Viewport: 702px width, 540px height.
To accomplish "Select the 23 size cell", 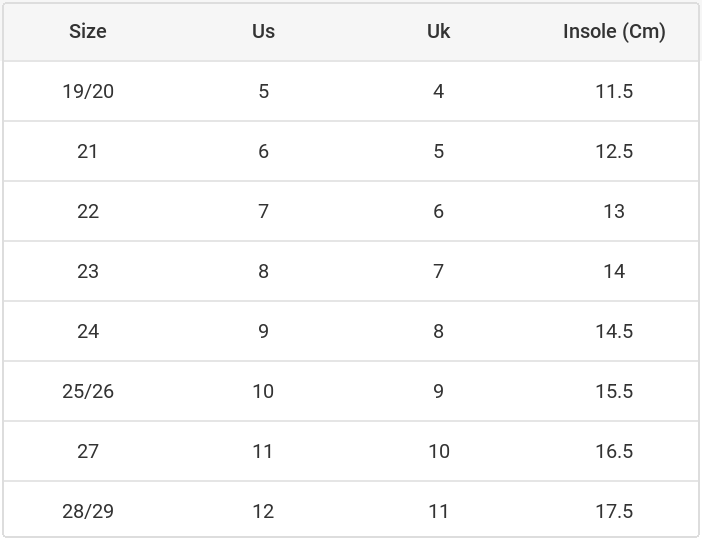I will (x=88, y=271).
